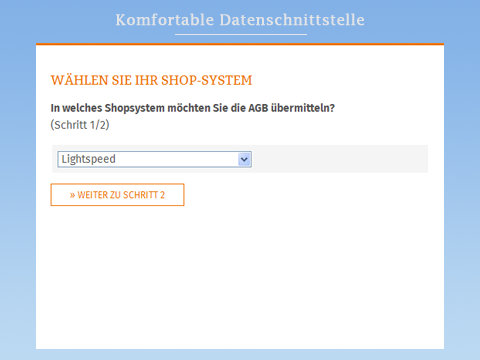Viewport: 480px width, 360px height.
Task: Click the '(Schritt 1/2)' step indicator
Action: click(x=80, y=125)
